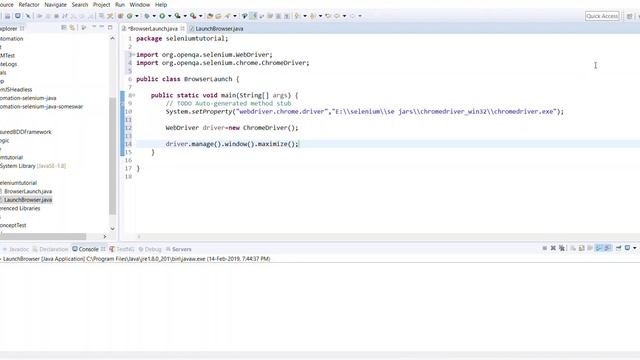Navigate Forward in editor history

click(x=352, y=16)
